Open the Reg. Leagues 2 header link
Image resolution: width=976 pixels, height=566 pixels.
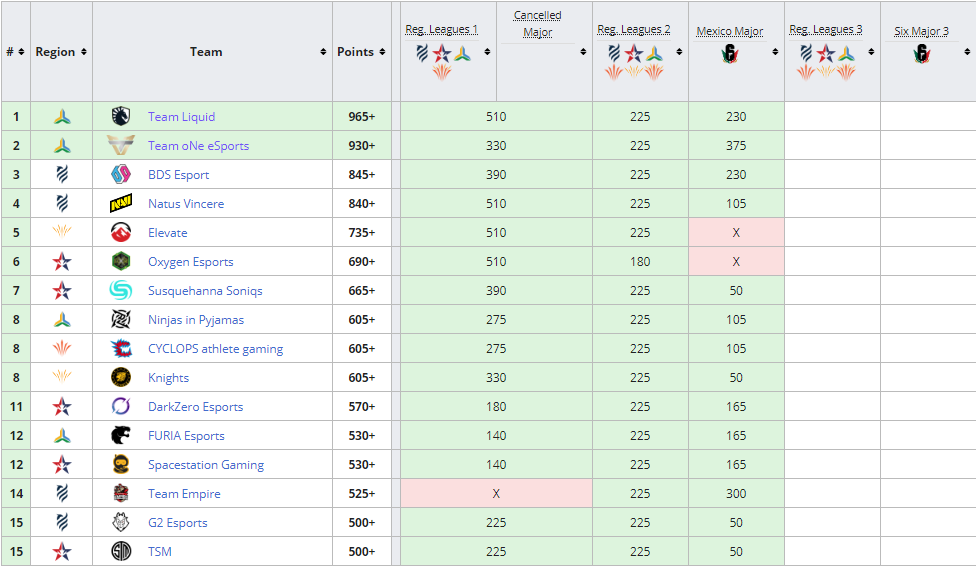pyautogui.click(x=634, y=29)
